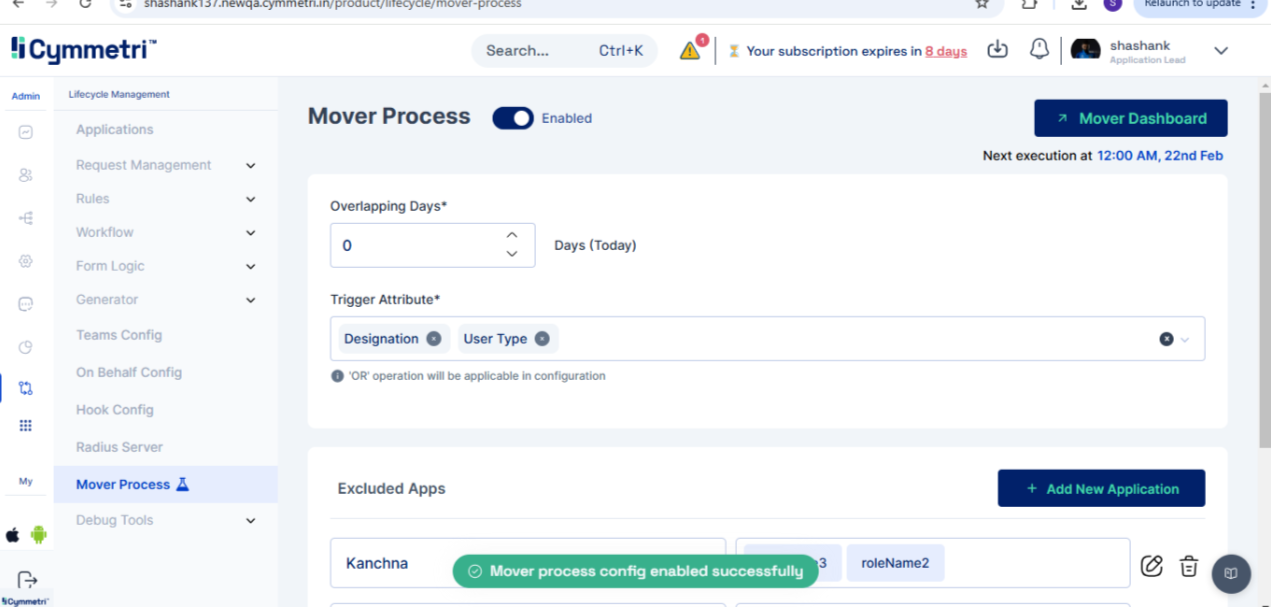The height and width of the screenshot is (607, 1271).
Task: Click Add New Application button
Action: [x=1101, y=489]
